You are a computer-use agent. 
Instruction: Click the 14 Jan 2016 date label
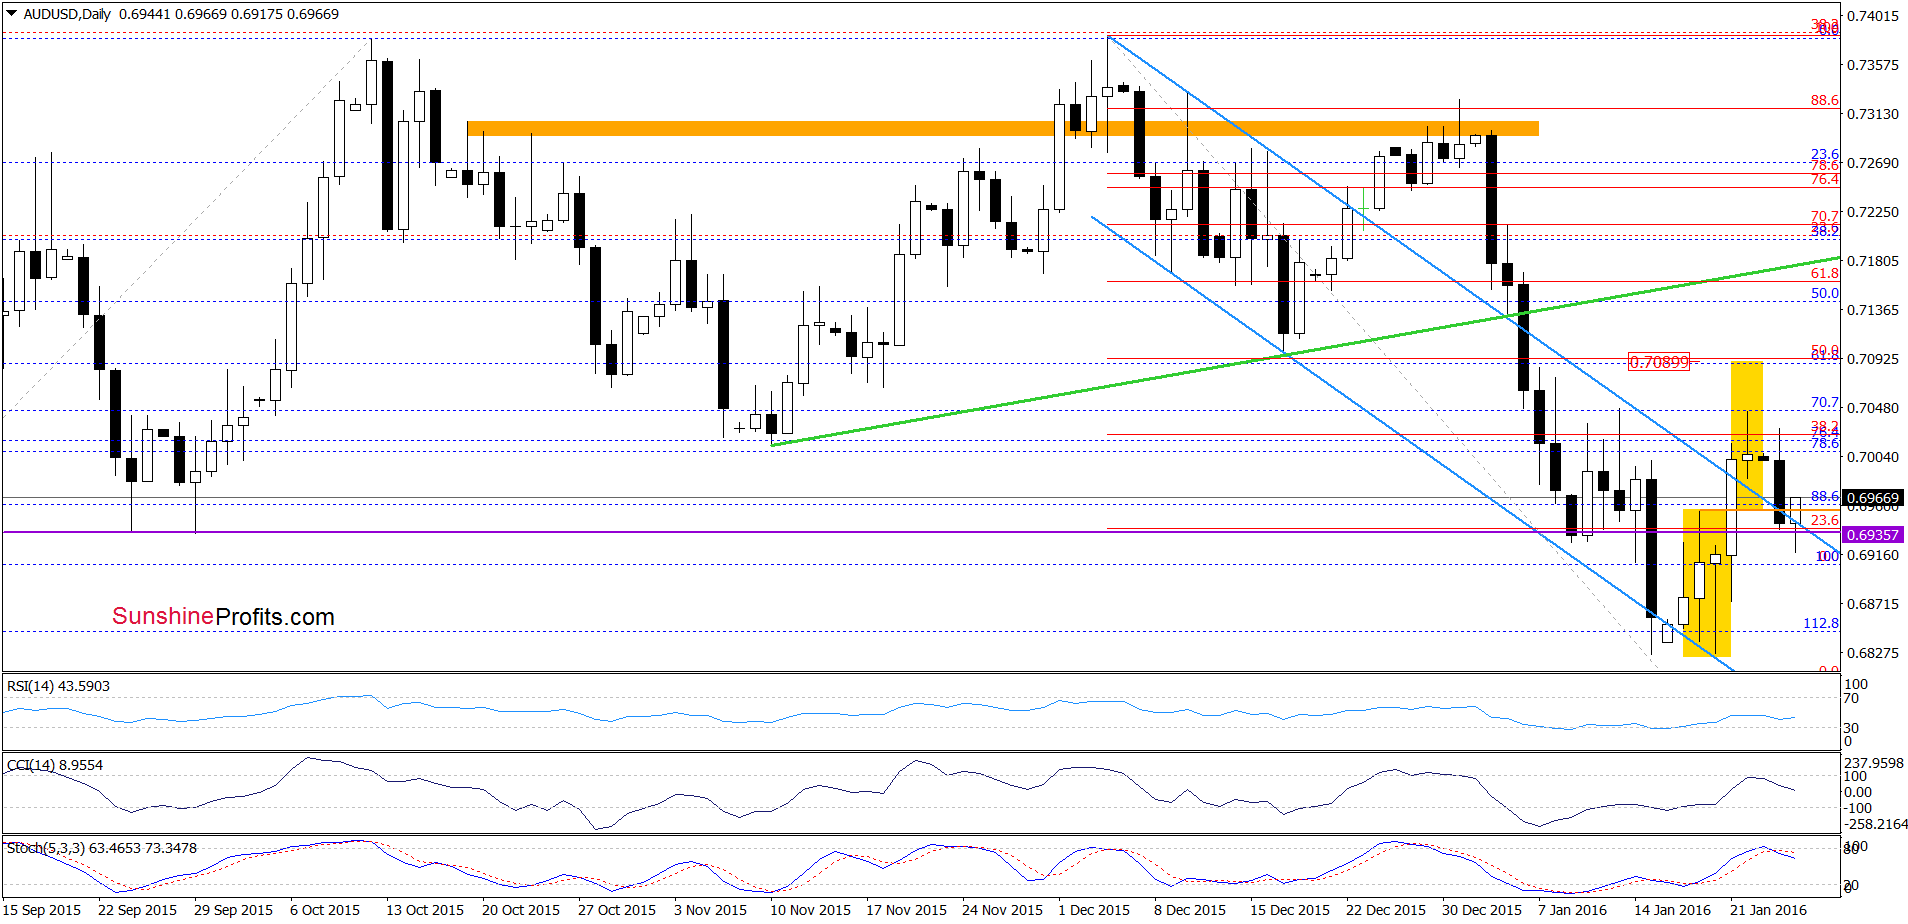[1673, 910]
